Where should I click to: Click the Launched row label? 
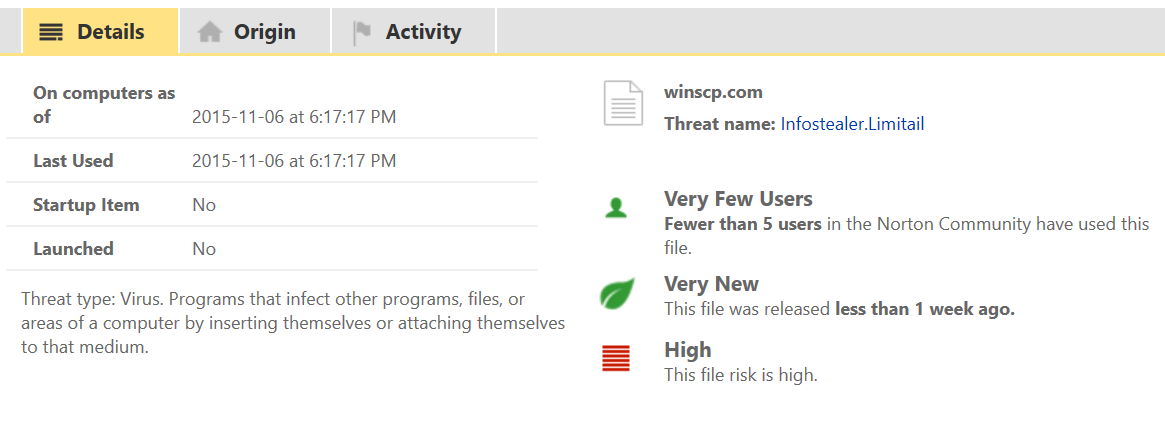tap(73, 249)
